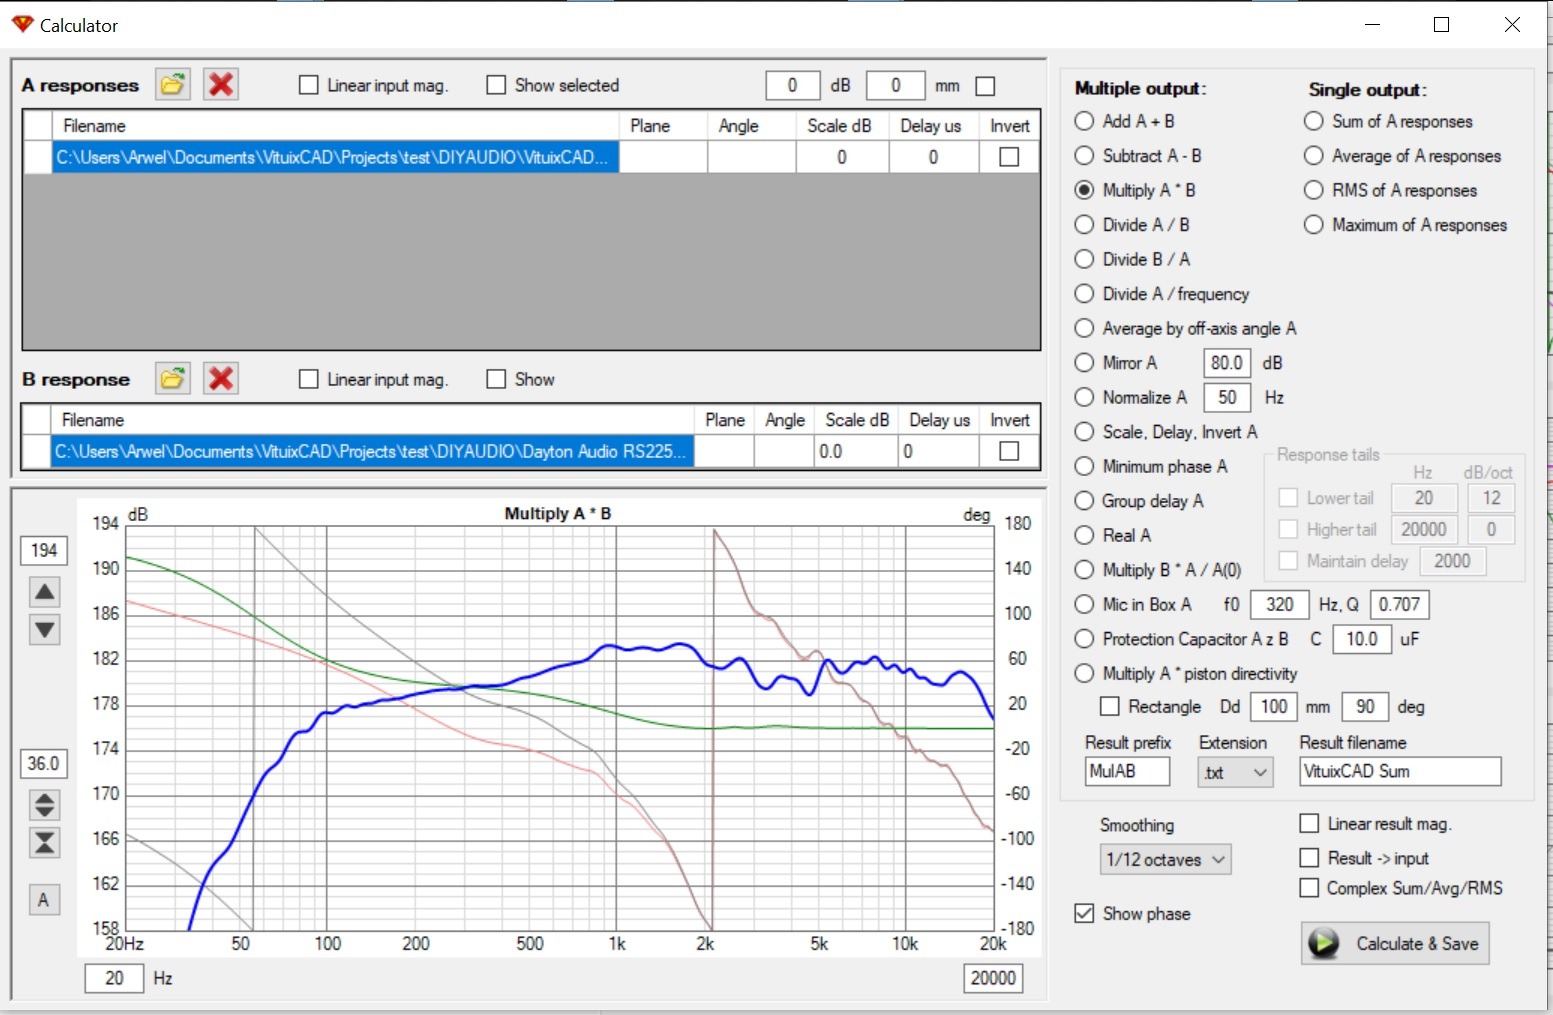
Task: Click up arrow below 194 box
Action: point(45,592)
